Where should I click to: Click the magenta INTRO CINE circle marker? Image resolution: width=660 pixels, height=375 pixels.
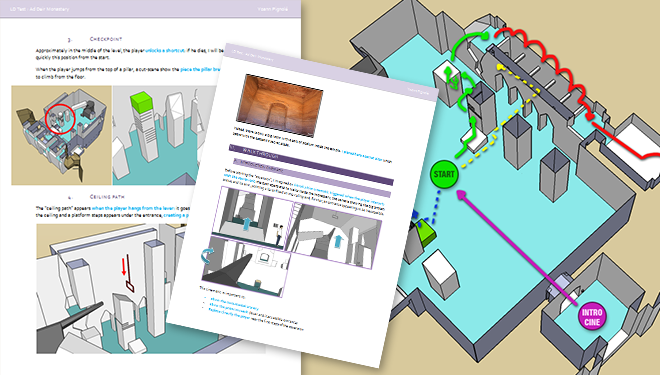point(592,317)
